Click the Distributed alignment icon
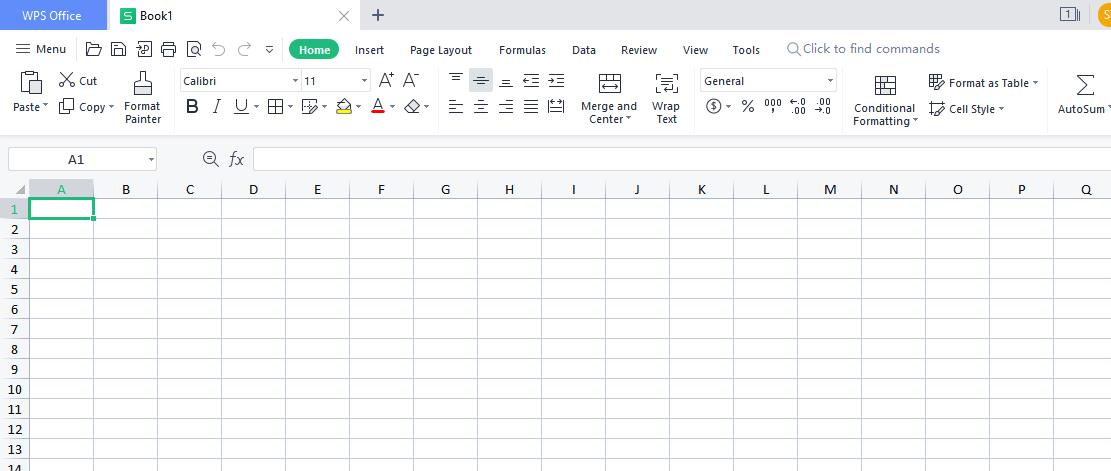 (x=556, y=107)
